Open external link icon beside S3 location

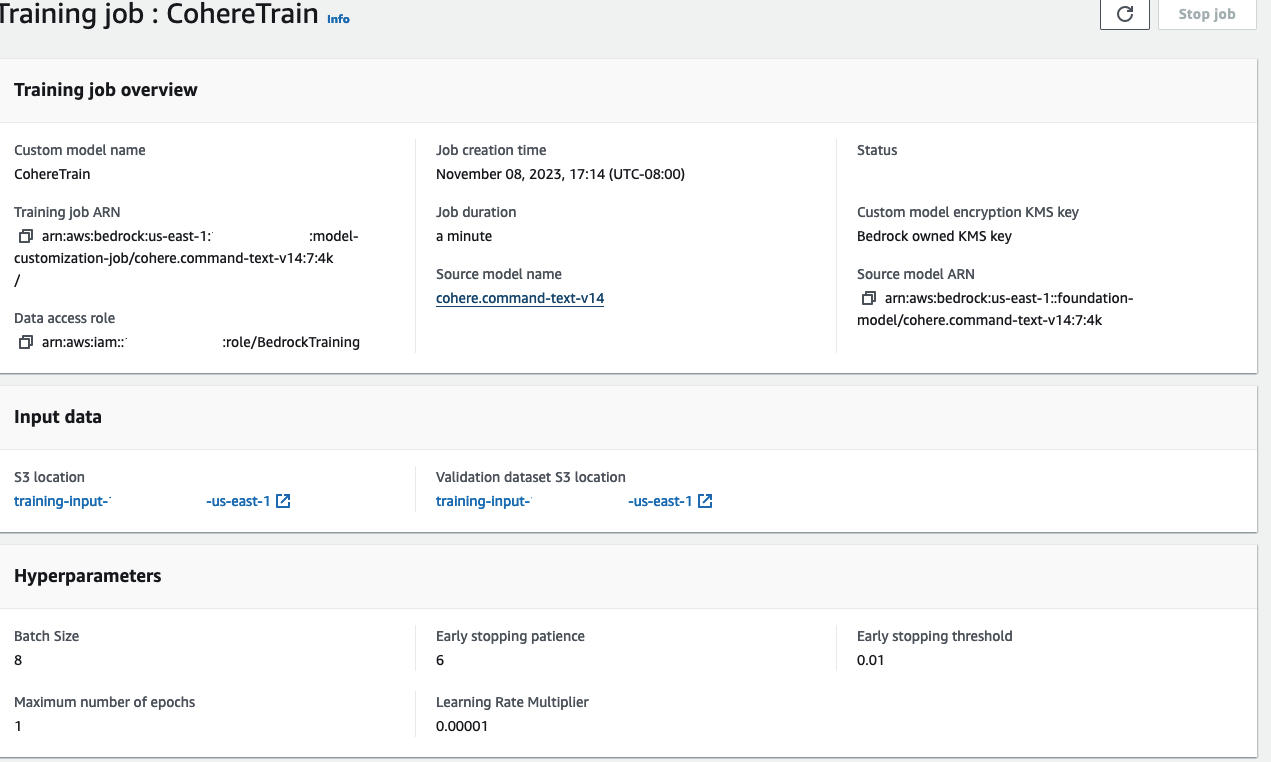(x=283, y=501)
